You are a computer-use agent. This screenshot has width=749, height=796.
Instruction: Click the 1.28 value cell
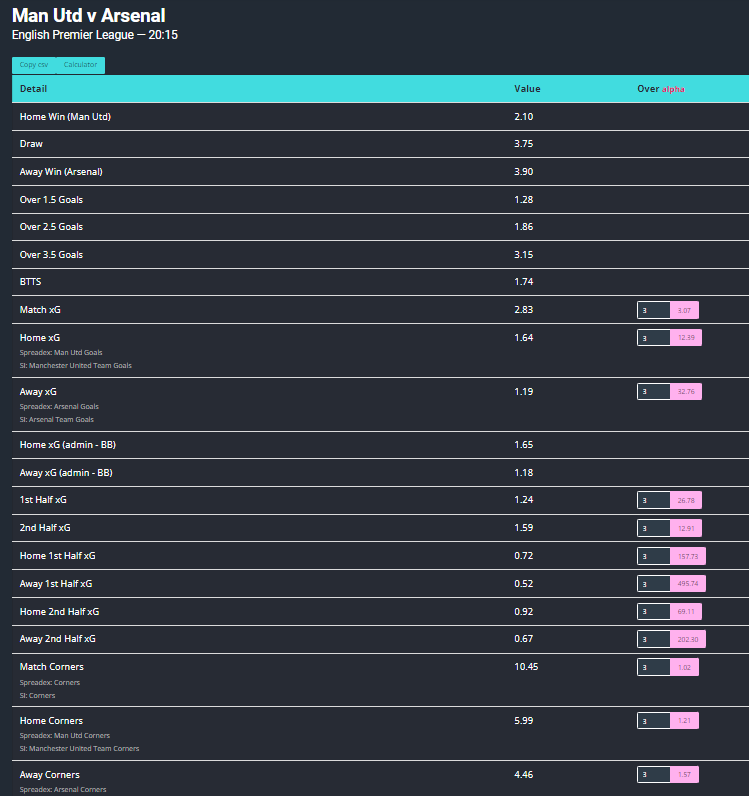pyautogui.click(x=524, y=200)
